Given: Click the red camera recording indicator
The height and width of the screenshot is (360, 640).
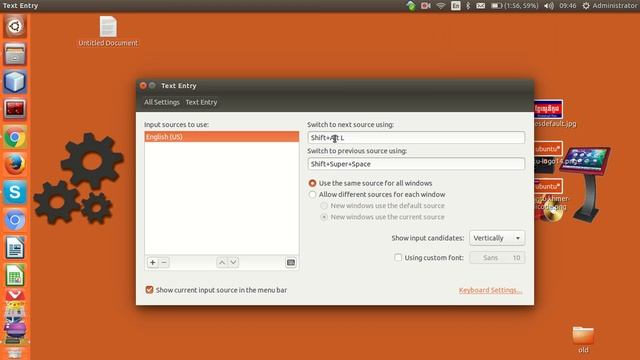Looking at the screenshot, I should click(426, 6).
